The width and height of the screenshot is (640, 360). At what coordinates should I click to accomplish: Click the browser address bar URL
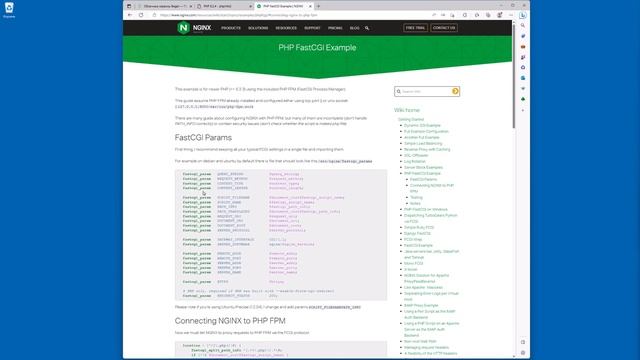pos(239,15)
